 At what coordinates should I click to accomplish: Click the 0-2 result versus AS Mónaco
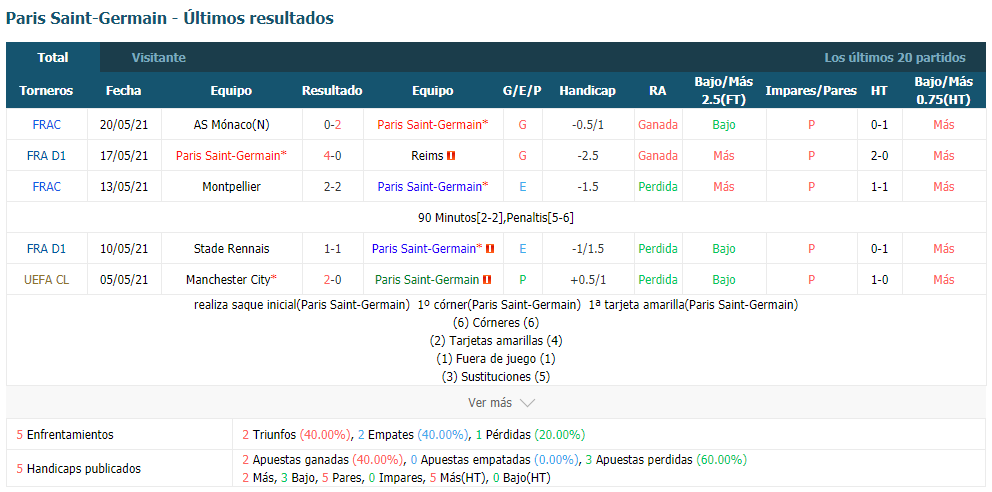(332, 125)
